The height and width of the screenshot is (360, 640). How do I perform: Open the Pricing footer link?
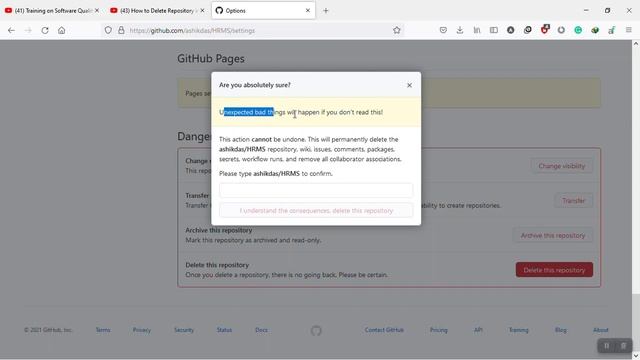pyautogui.click(x=439, y=330)
